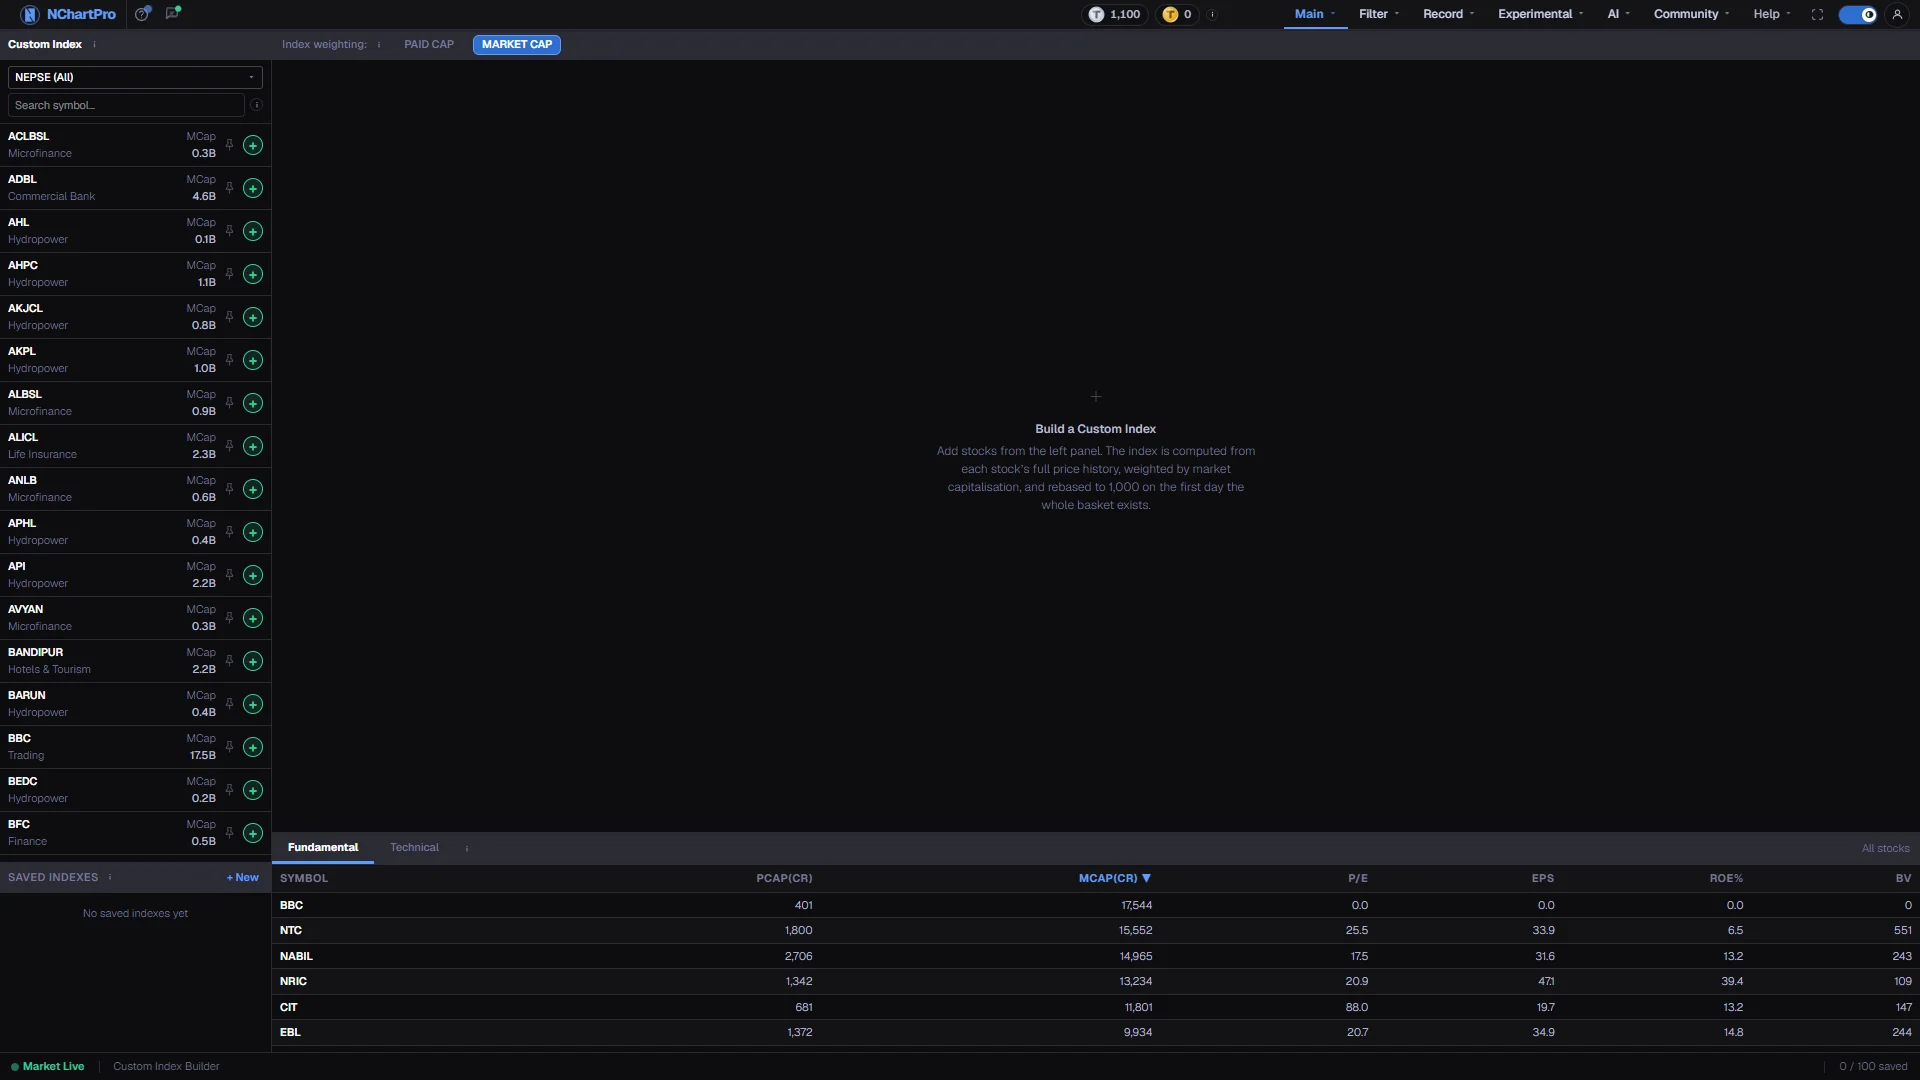Click info icon beside Index weighting
The image size is (1920, 1080).
pyautogui.click(x=379, y=44)
